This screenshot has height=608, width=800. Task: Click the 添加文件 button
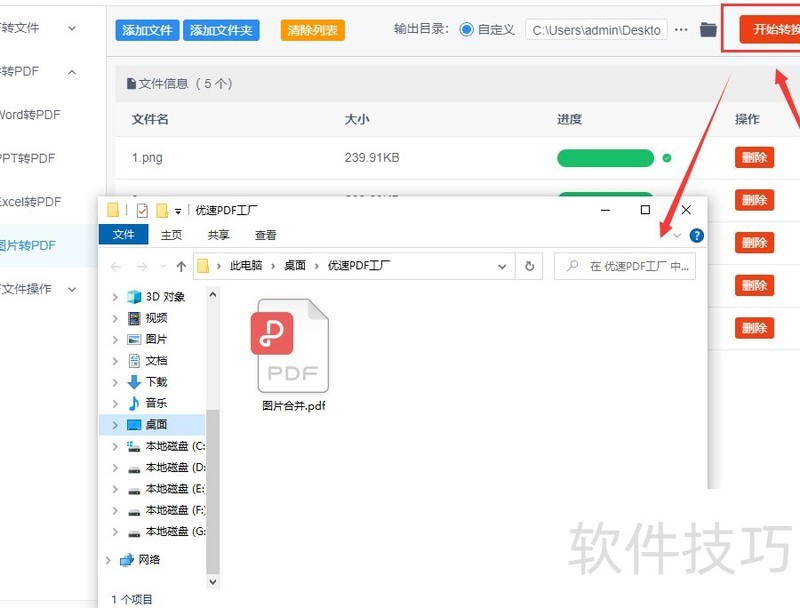147,30
